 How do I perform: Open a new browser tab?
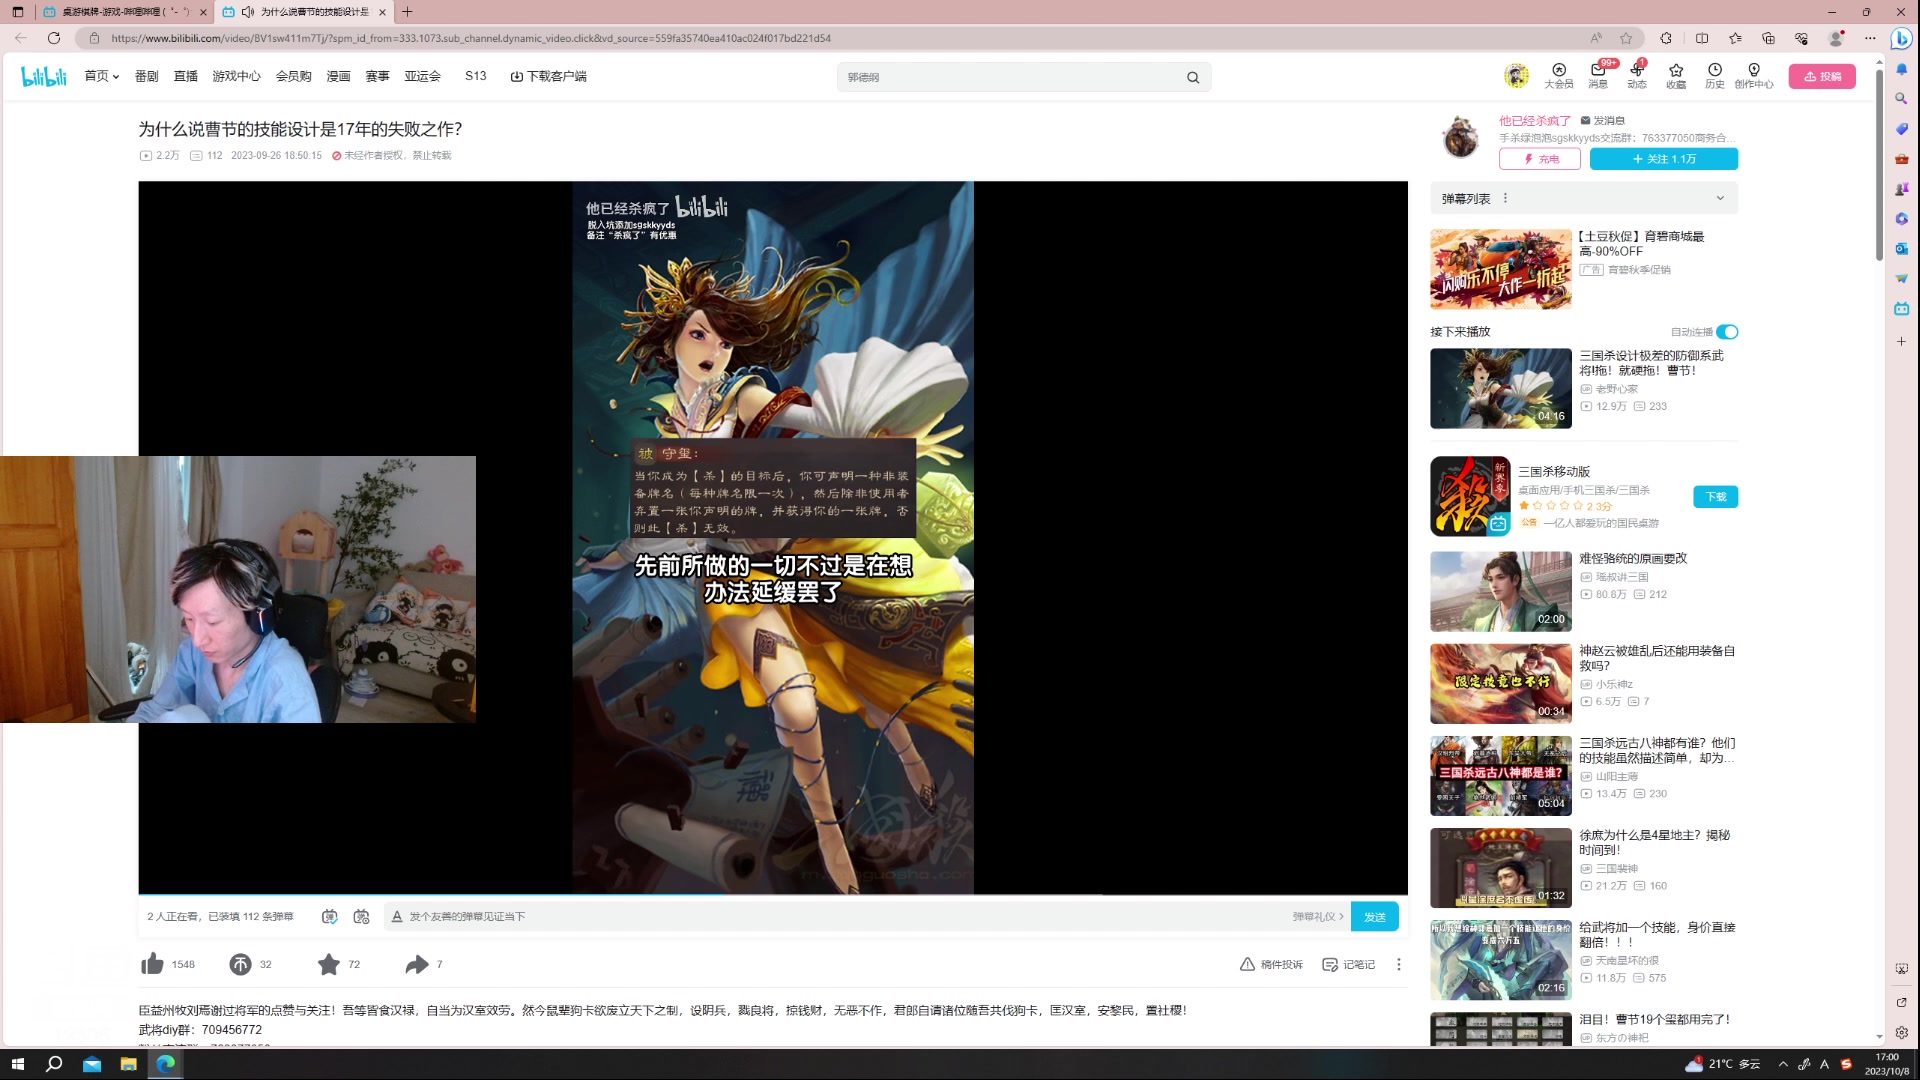click(408, 12)
